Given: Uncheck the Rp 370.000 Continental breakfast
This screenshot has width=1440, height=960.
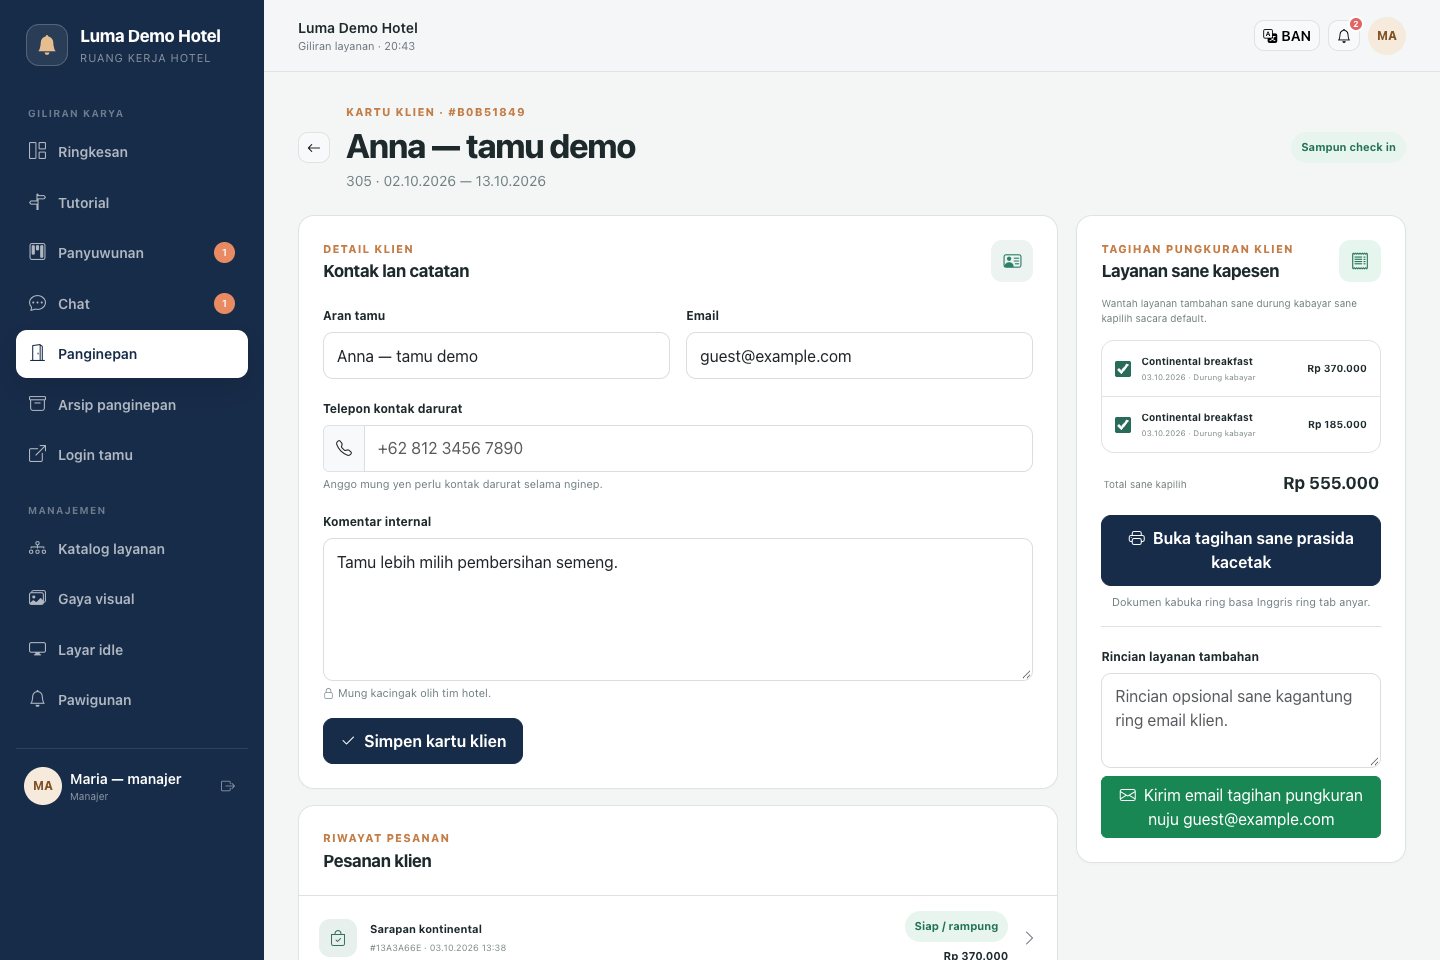Looking at the screenshot, I should click(x=1123, y=369).
